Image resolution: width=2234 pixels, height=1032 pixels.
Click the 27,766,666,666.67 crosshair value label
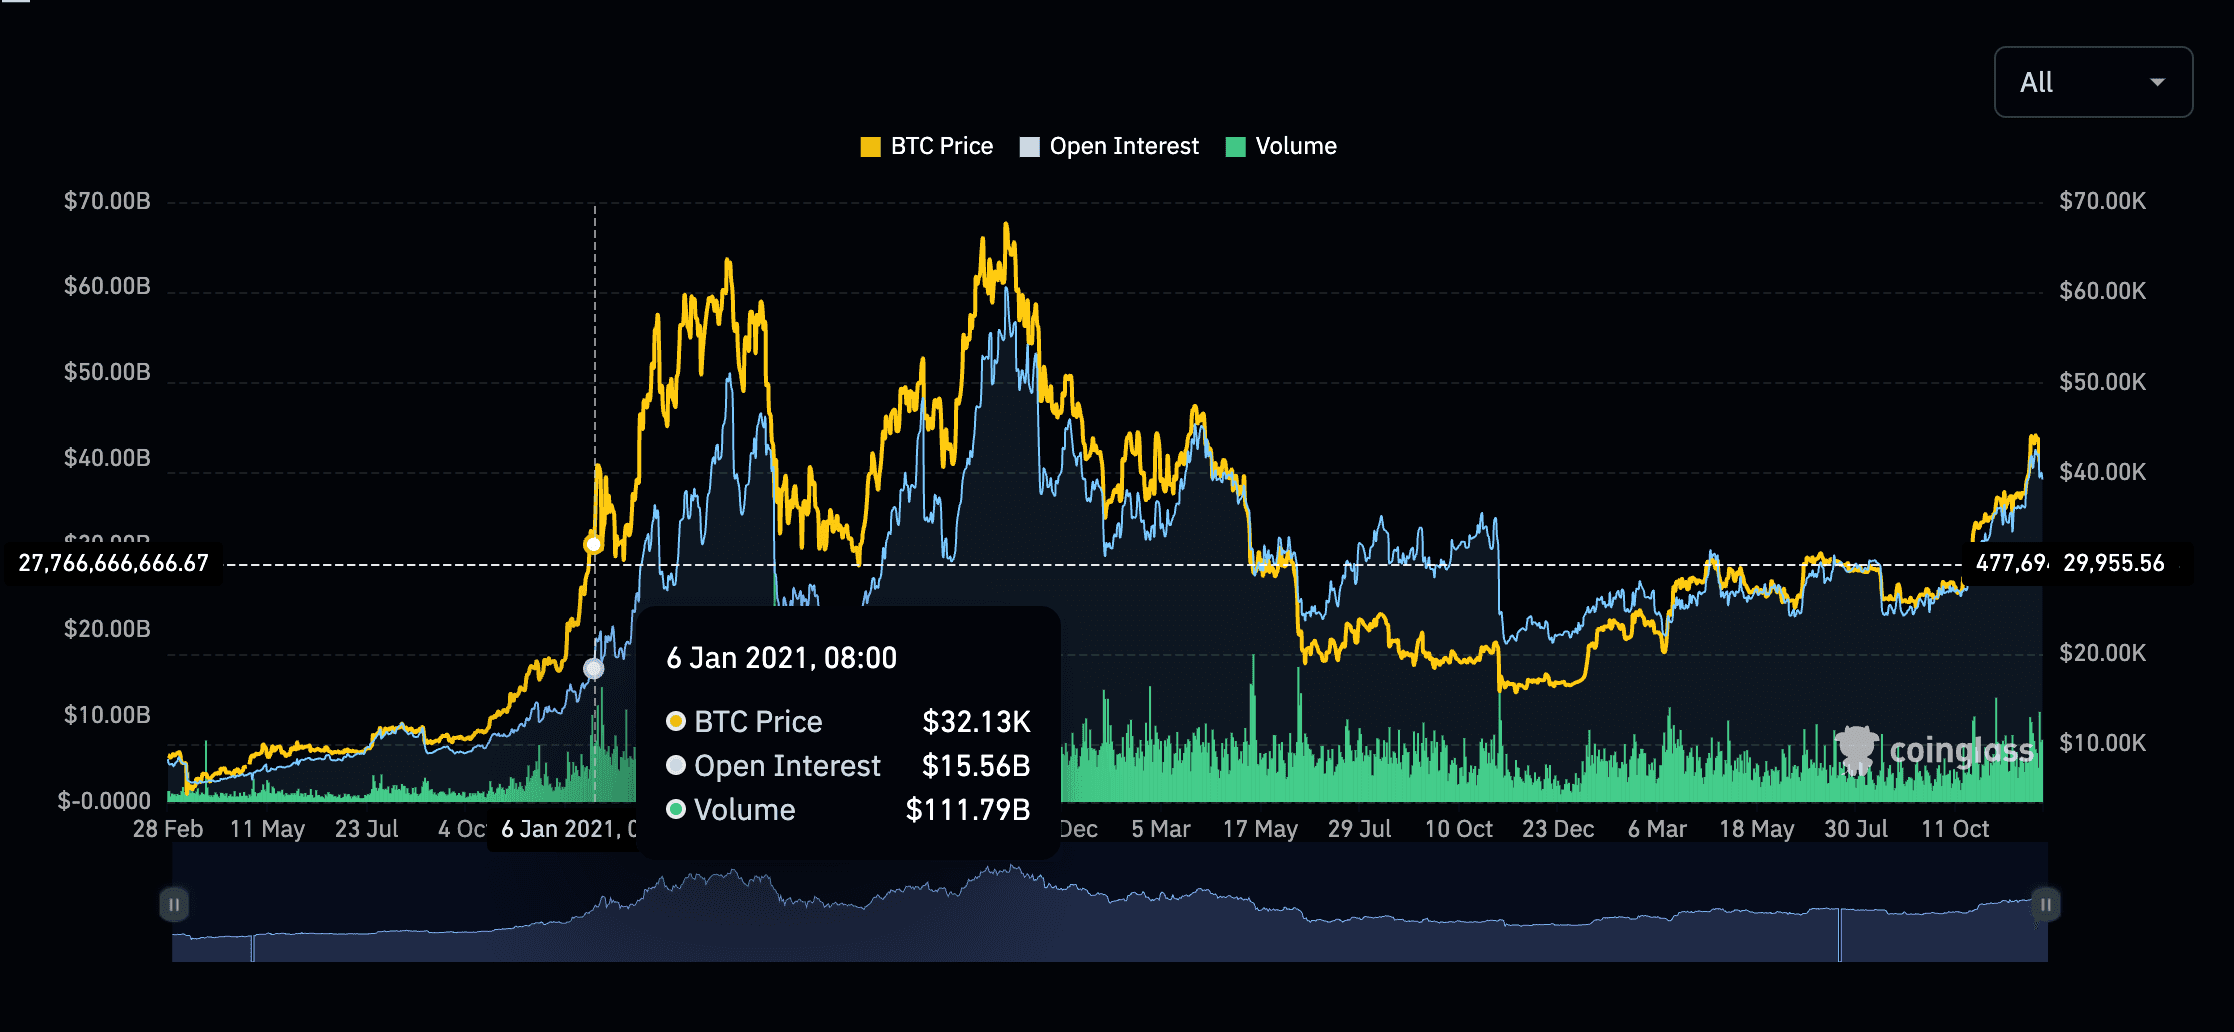click(x=114, y=564)
